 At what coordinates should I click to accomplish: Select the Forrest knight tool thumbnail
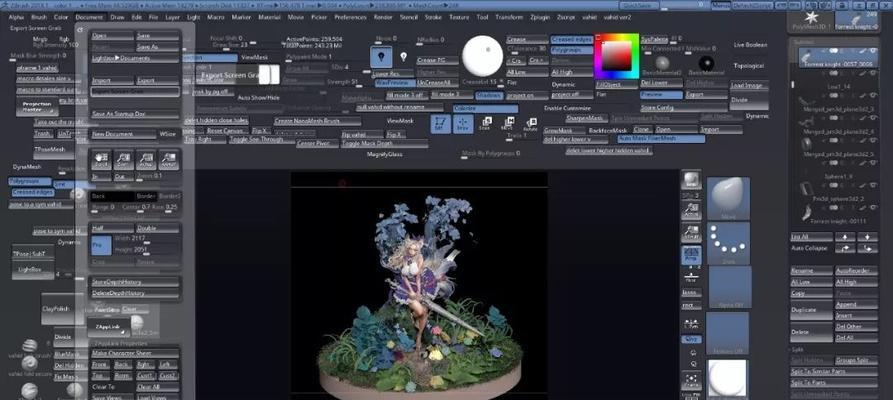coord(858,20)
